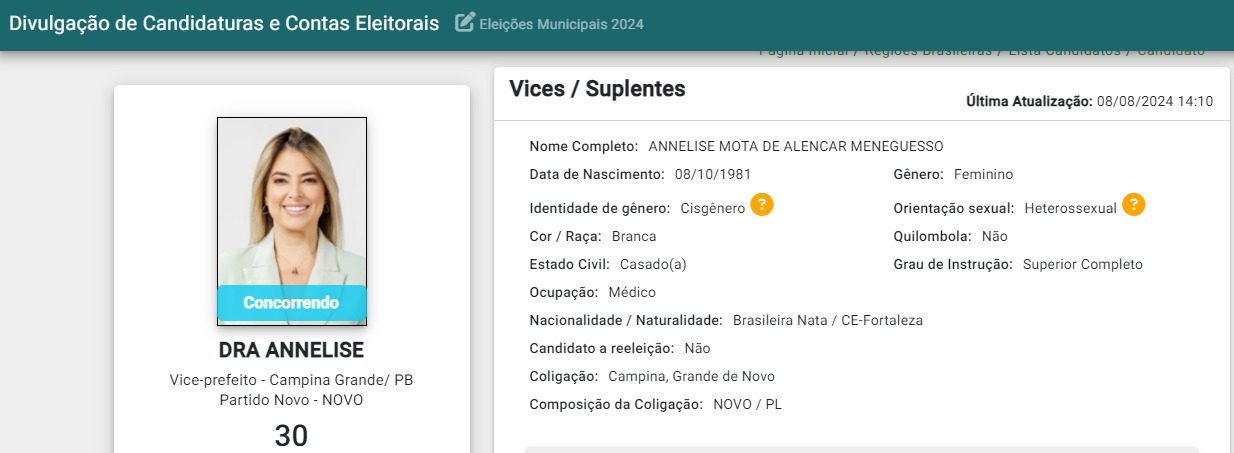Select the Eleições Municipais 2024 label
Screen dimensions: 1234x453
[x=561, y=24]
